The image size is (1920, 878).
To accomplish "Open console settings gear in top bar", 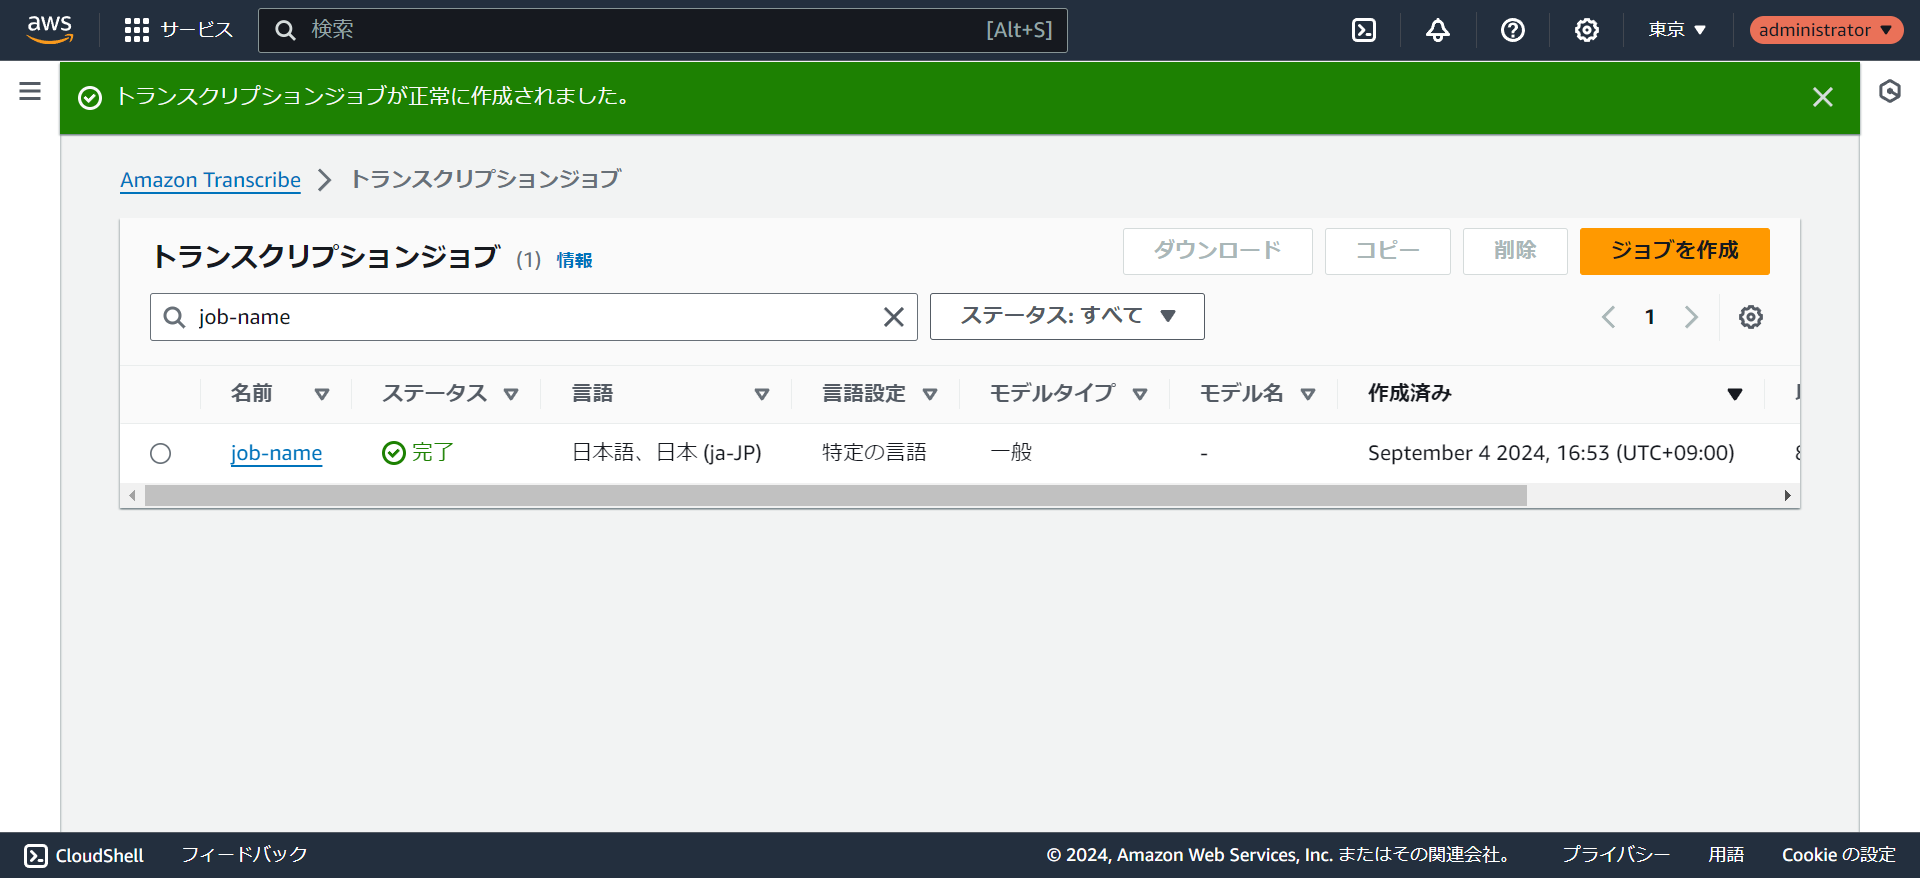I will (1586, 30).
